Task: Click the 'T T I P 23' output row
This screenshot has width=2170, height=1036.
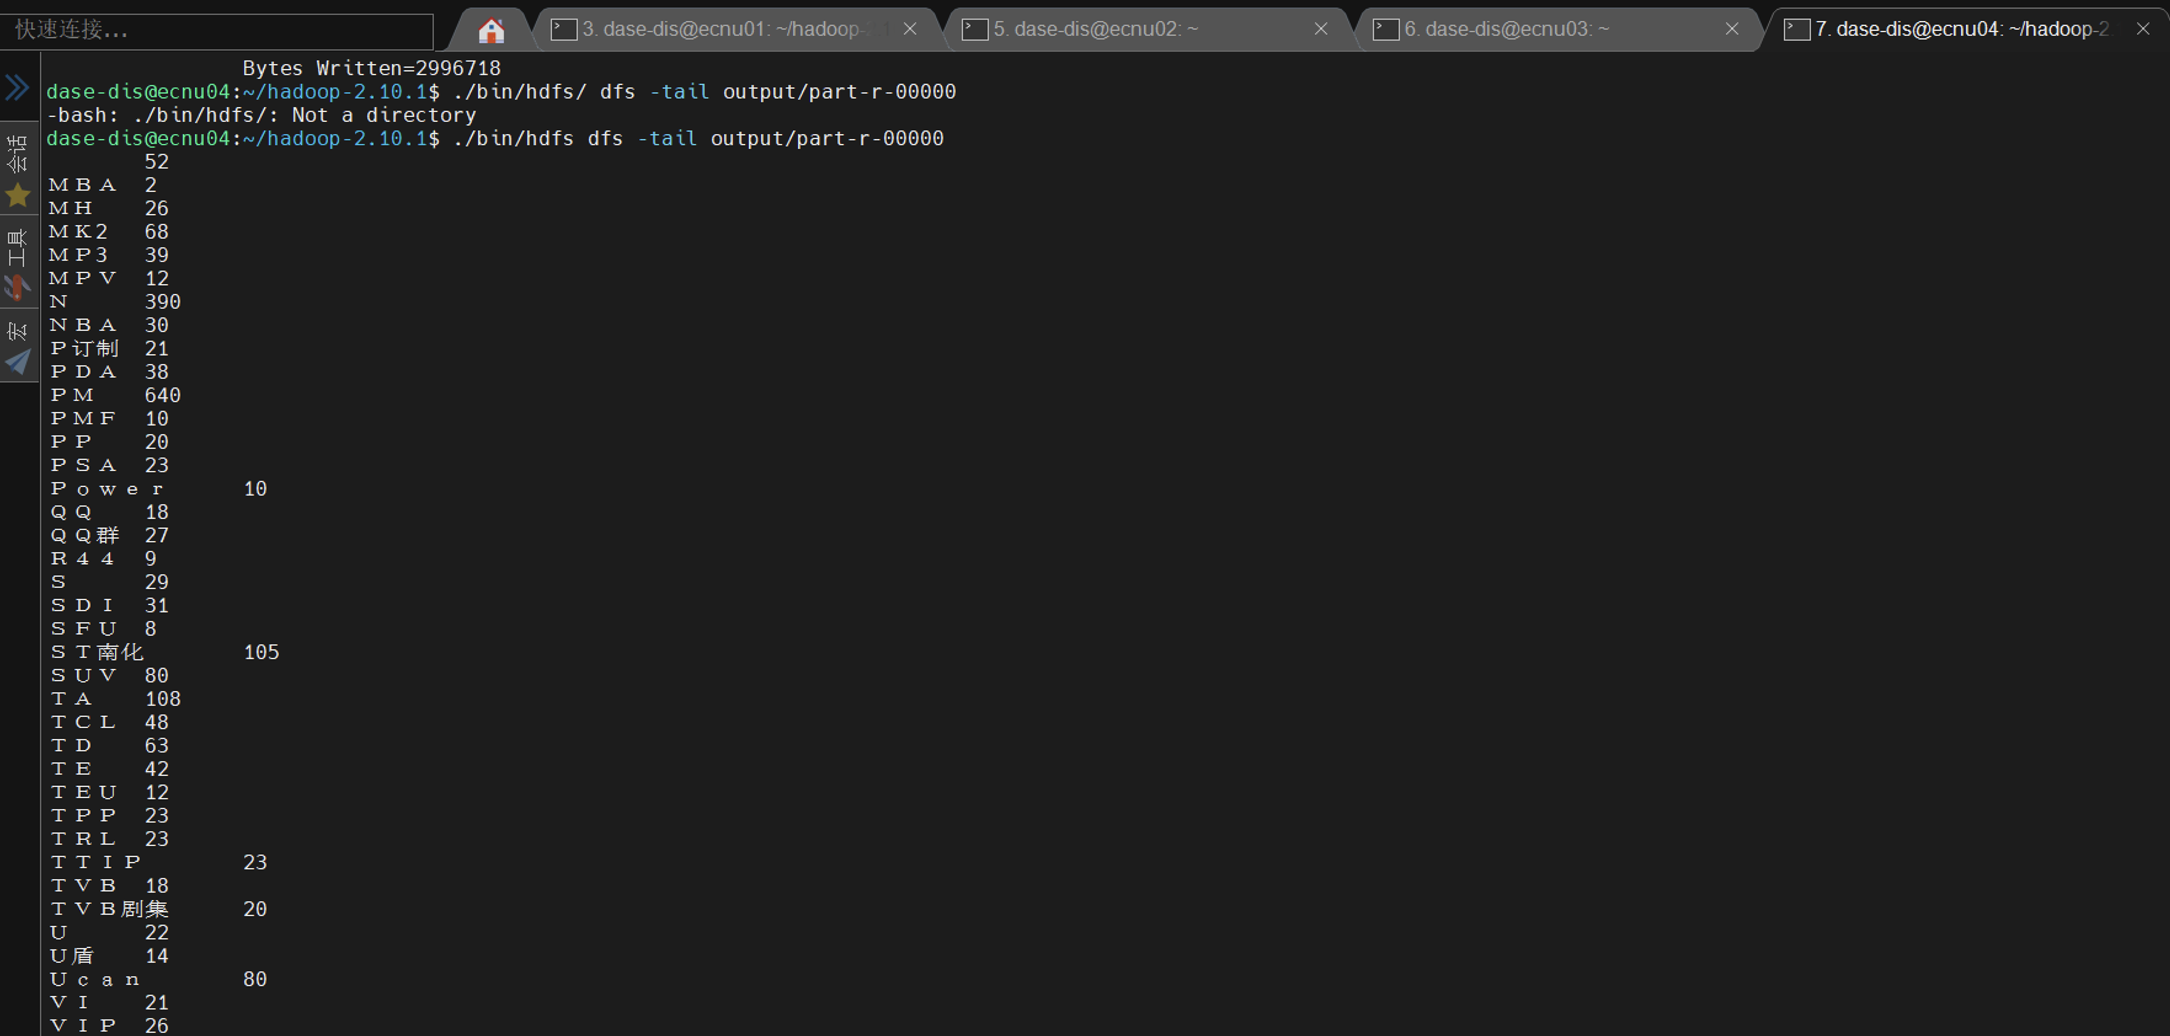Action: [x=158, y=862]
